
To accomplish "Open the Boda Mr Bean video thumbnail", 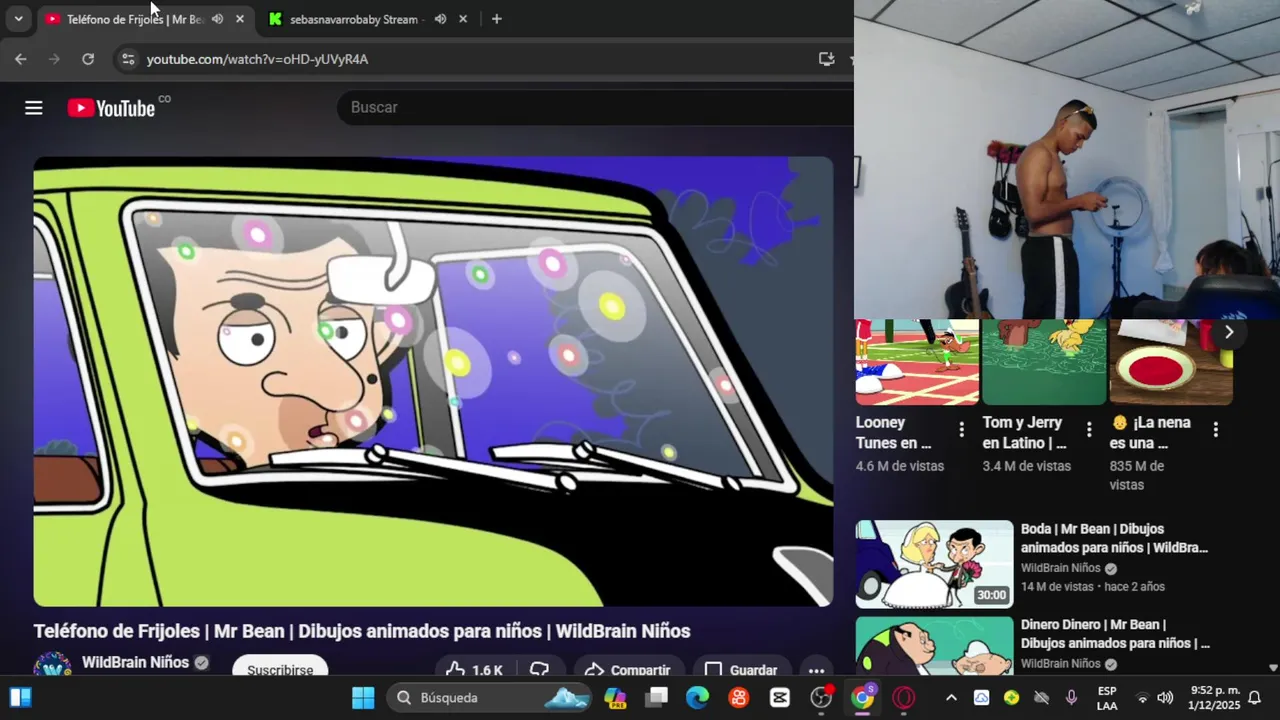I will pos(934,564).
